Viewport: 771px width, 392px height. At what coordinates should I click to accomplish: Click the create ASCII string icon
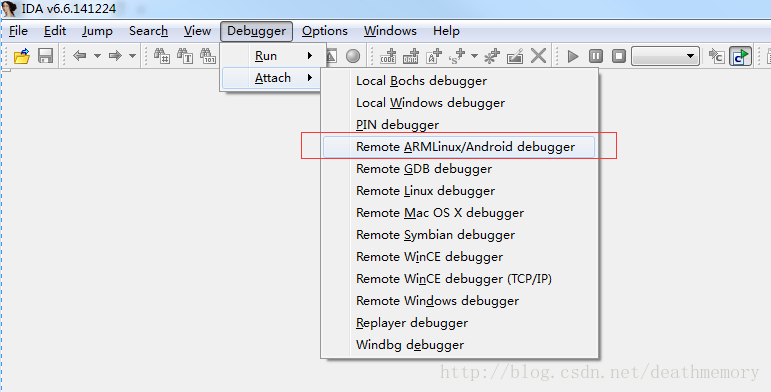tap(434, 56)
